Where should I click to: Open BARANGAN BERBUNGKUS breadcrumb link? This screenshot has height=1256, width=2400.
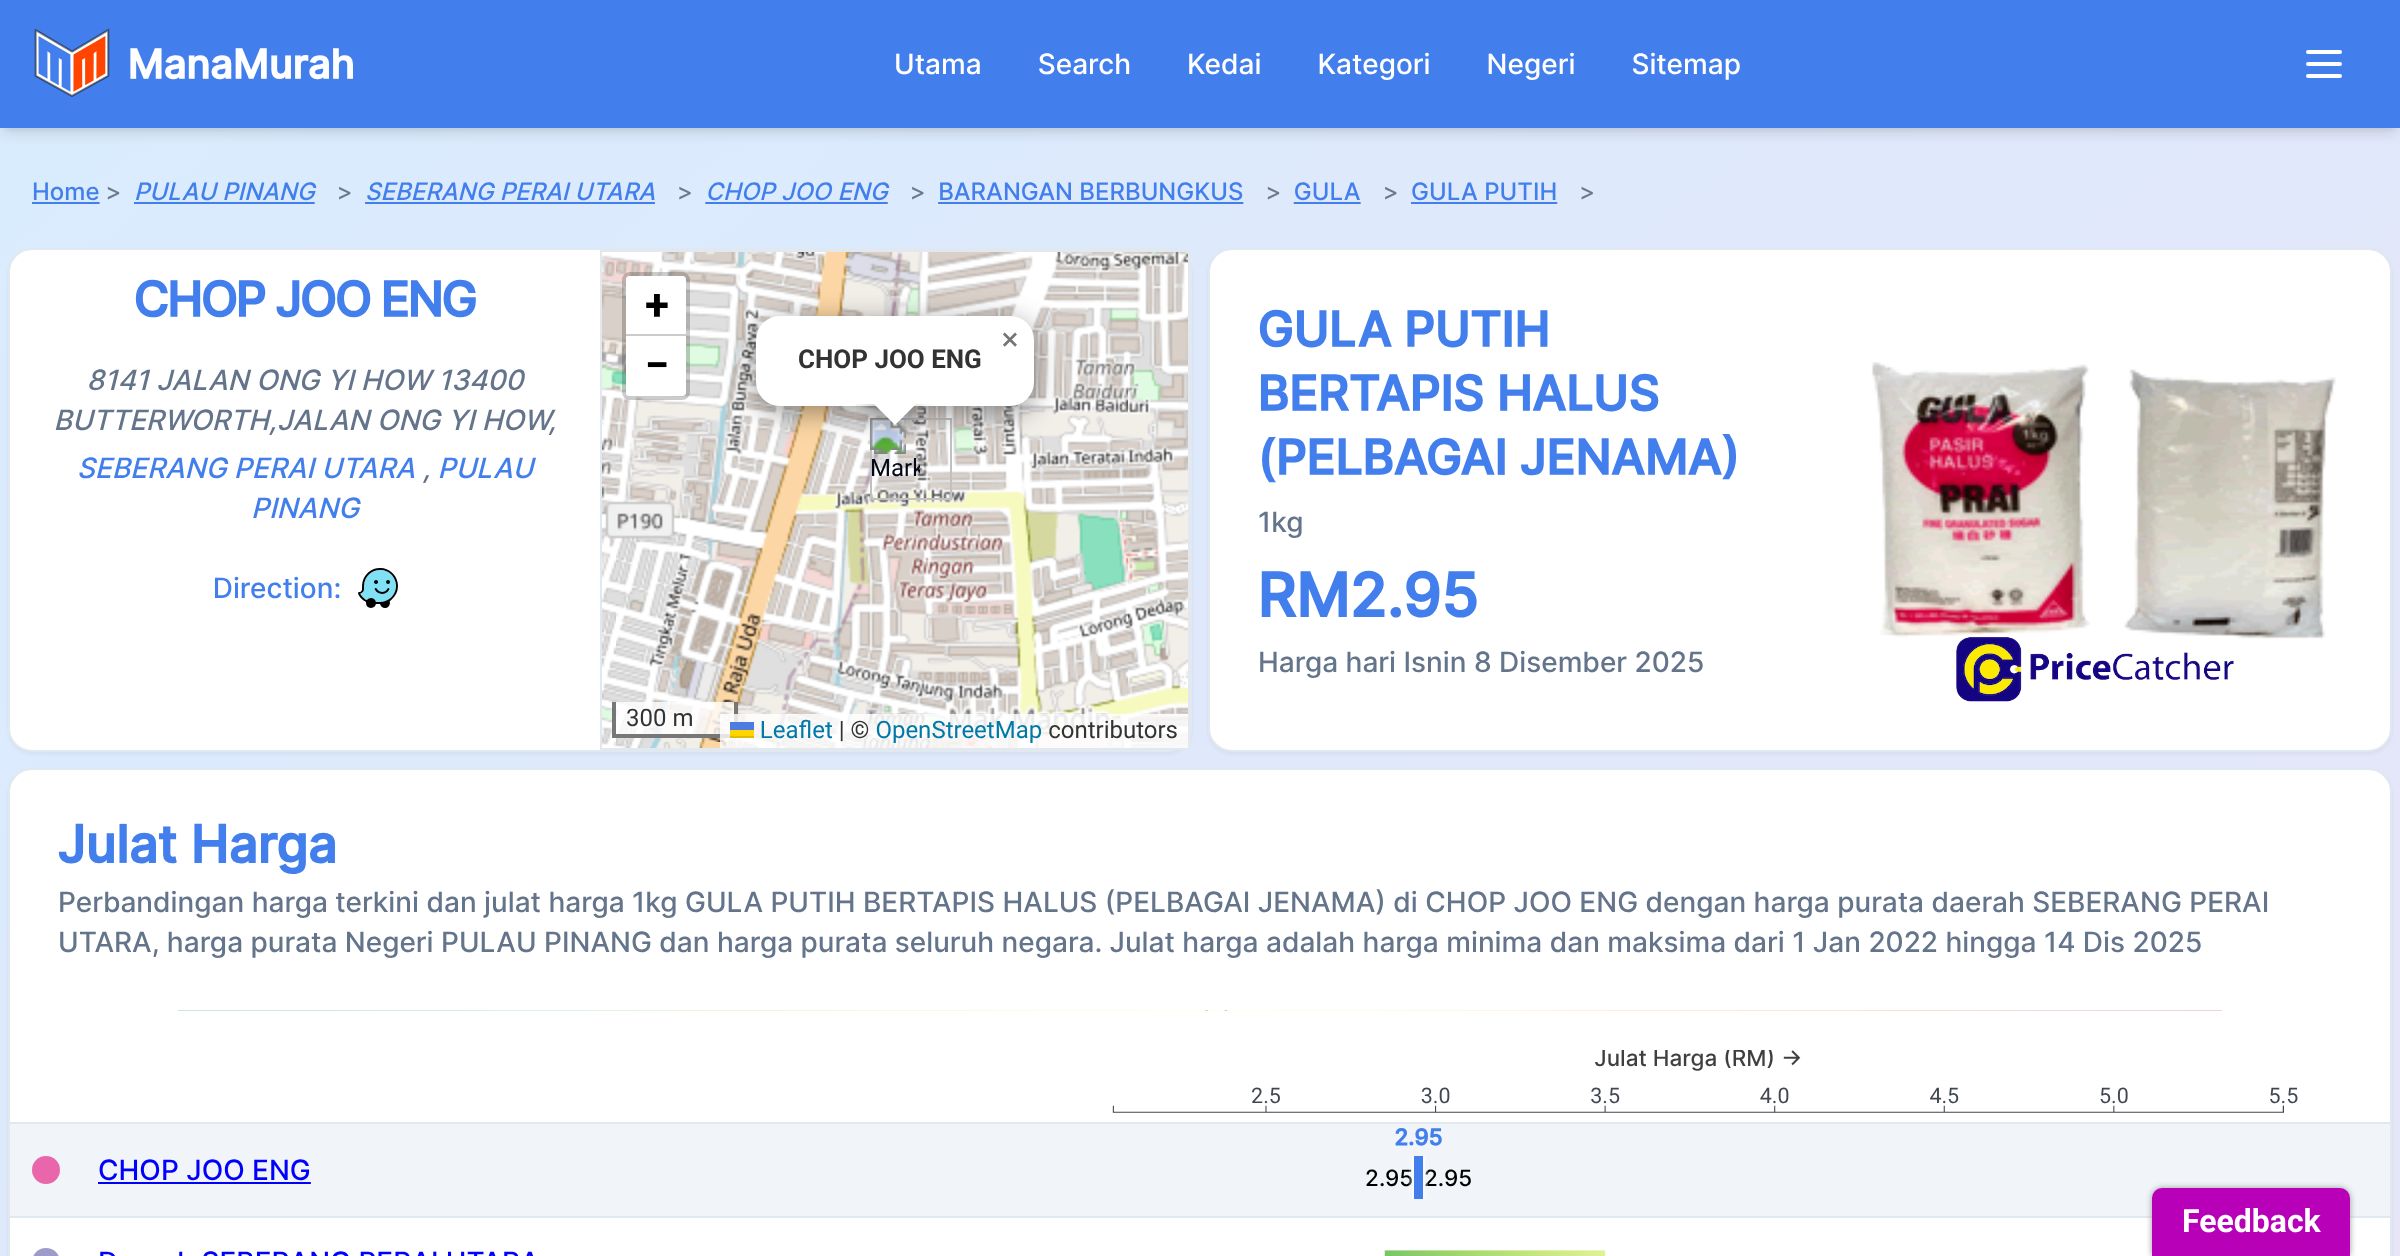(x=1090, y=191)
